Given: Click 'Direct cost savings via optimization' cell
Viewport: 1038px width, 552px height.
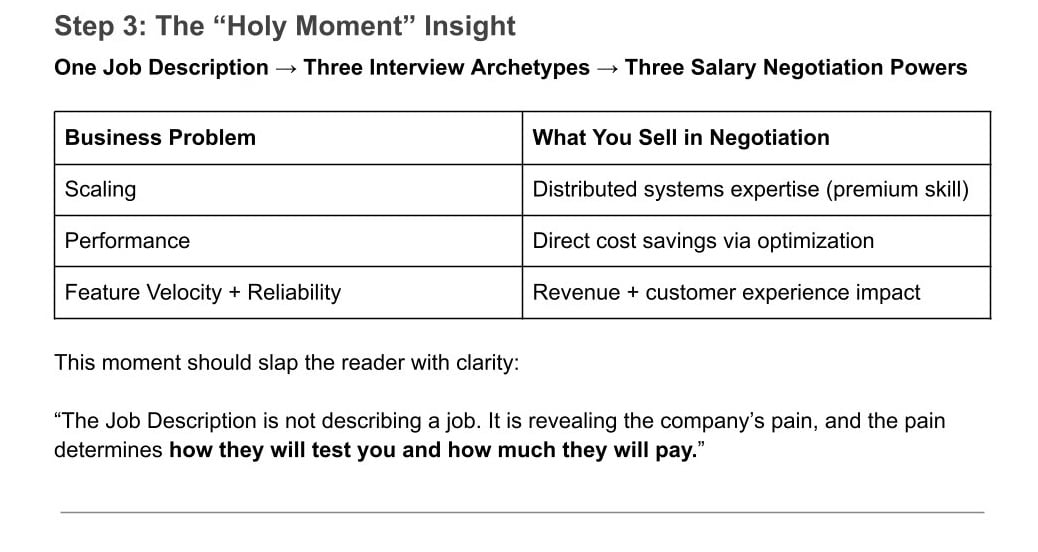Looking at the screenshot, I should coord(756,241).
